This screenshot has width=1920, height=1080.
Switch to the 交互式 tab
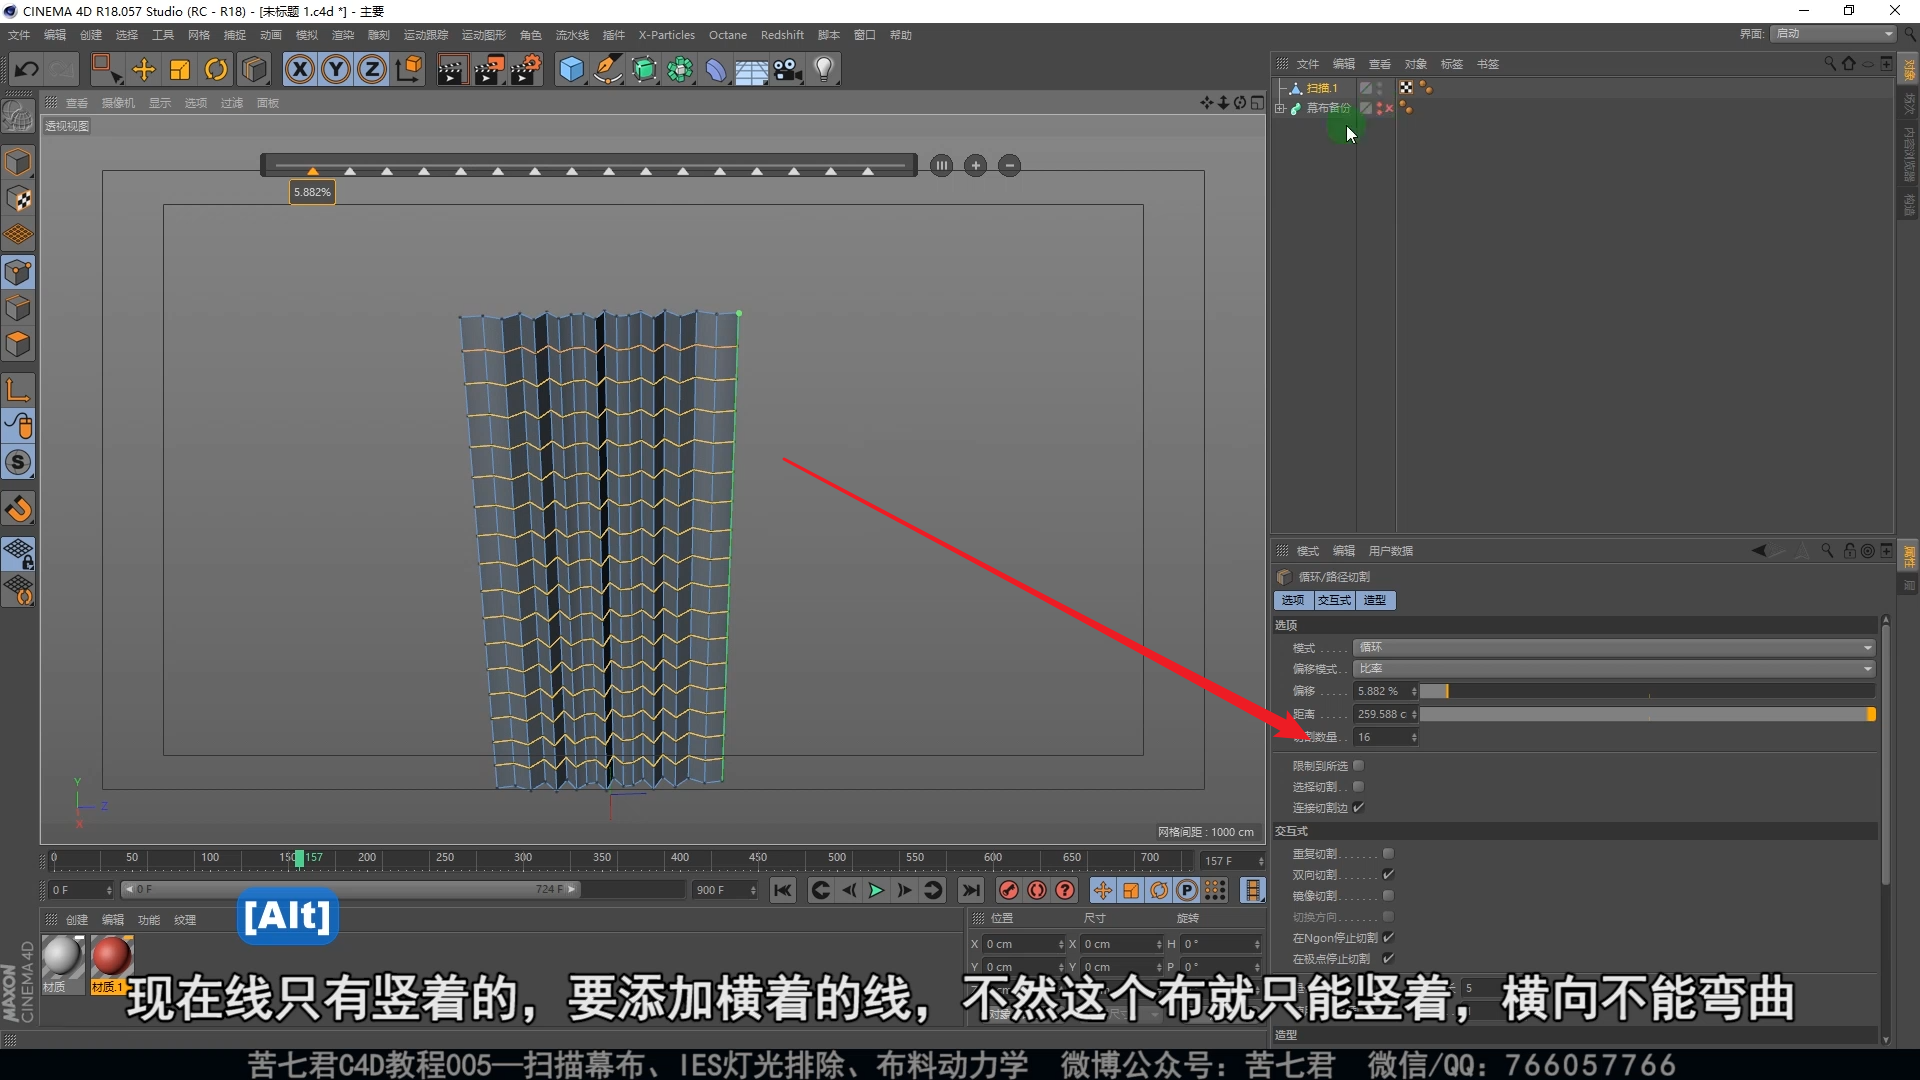point(1334,600)
